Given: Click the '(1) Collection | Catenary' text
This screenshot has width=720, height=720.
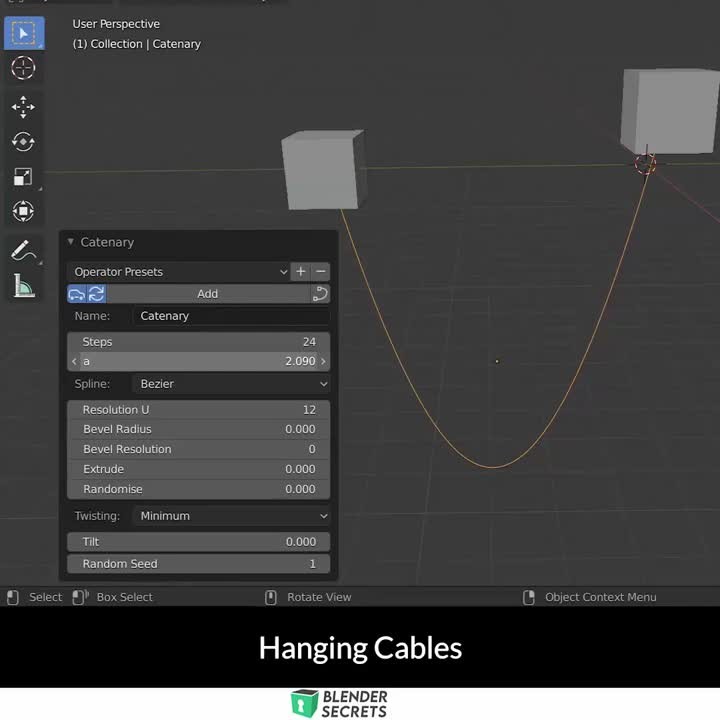Looking at the screenshot, I should click(136, 44).
